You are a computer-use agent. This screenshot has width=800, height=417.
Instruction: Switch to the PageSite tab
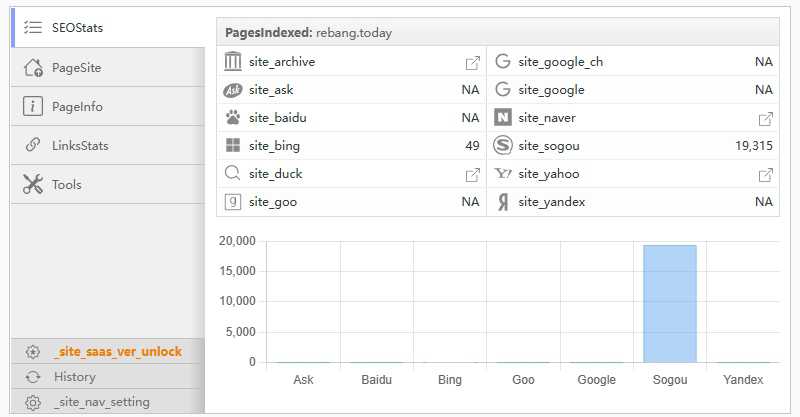77,68
